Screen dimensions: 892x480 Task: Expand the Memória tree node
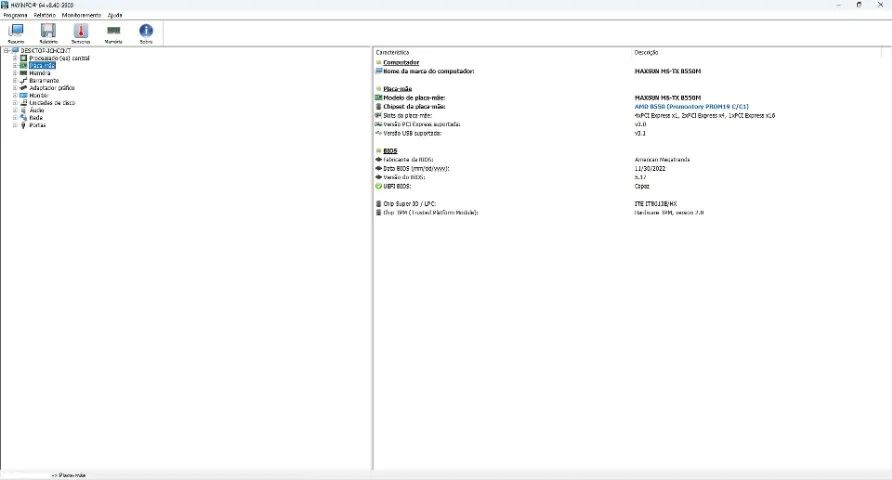point(15,73)
